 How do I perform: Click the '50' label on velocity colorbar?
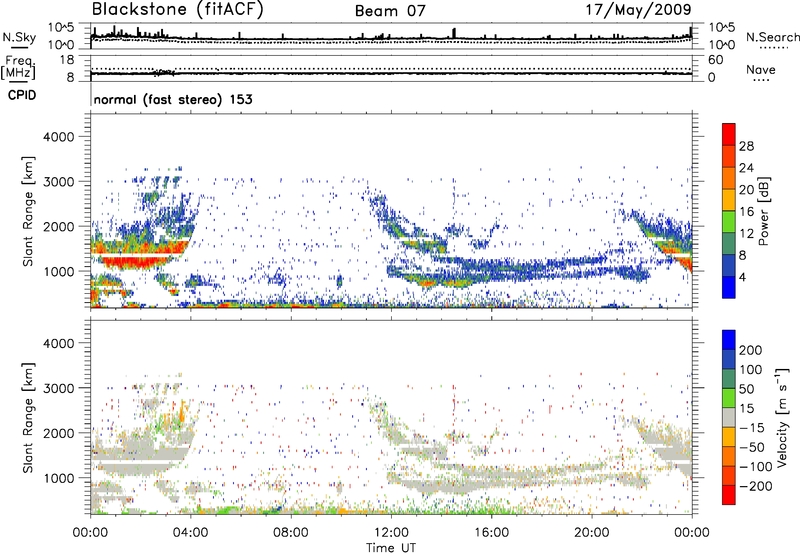(746, 389)
